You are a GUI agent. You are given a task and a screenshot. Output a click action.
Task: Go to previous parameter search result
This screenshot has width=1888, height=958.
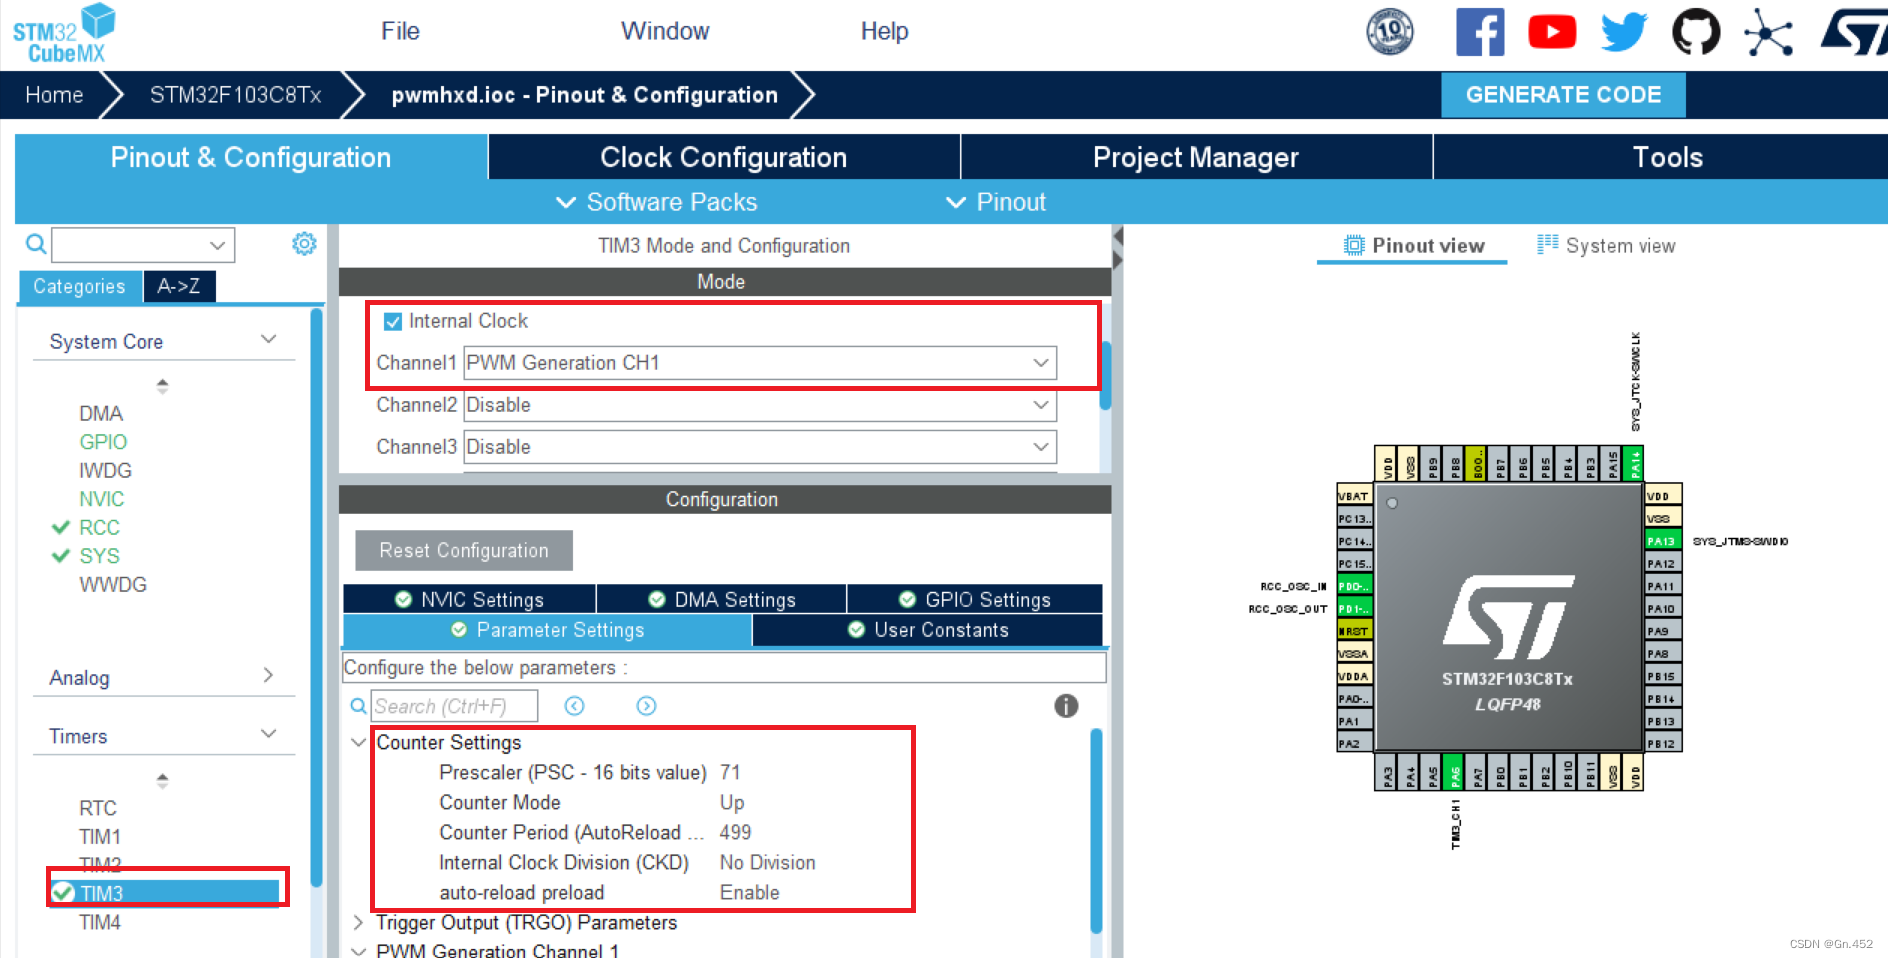[x=574, y=706]
